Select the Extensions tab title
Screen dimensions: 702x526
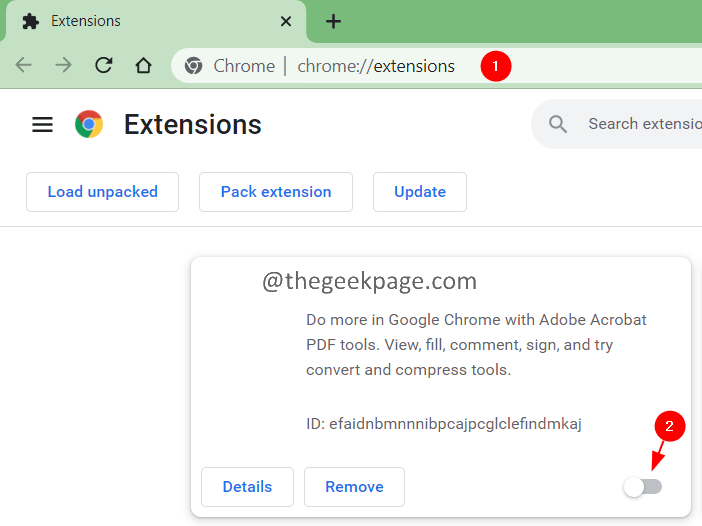click(x=86, y=21)
